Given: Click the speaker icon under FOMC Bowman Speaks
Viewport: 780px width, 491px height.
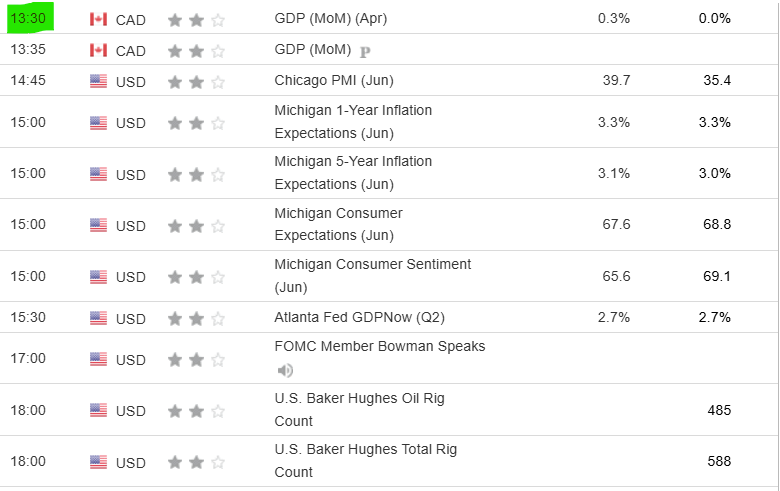Looking at the screenshot, I should click(285, 370).
